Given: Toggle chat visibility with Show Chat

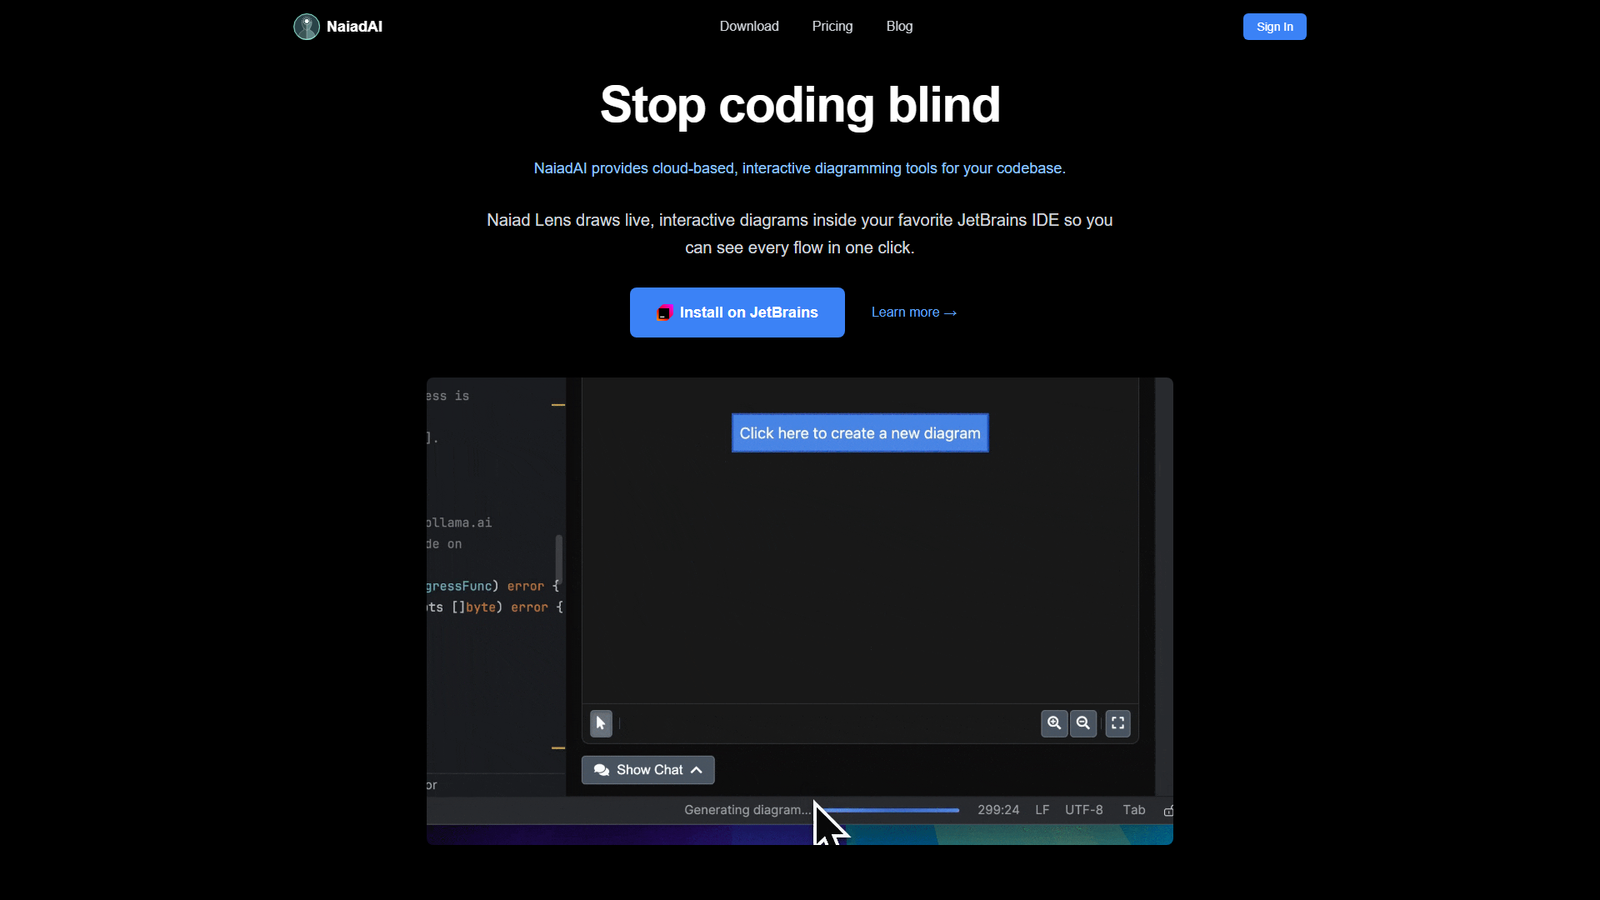Looking at the screenshot, I should click(x=647, y=769).
